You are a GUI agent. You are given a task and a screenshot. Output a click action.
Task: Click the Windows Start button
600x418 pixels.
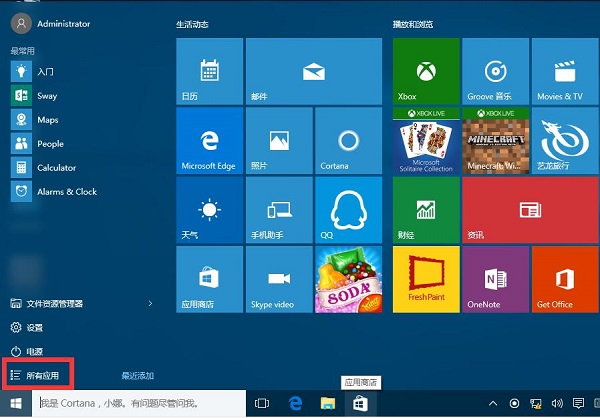(16, 403)
